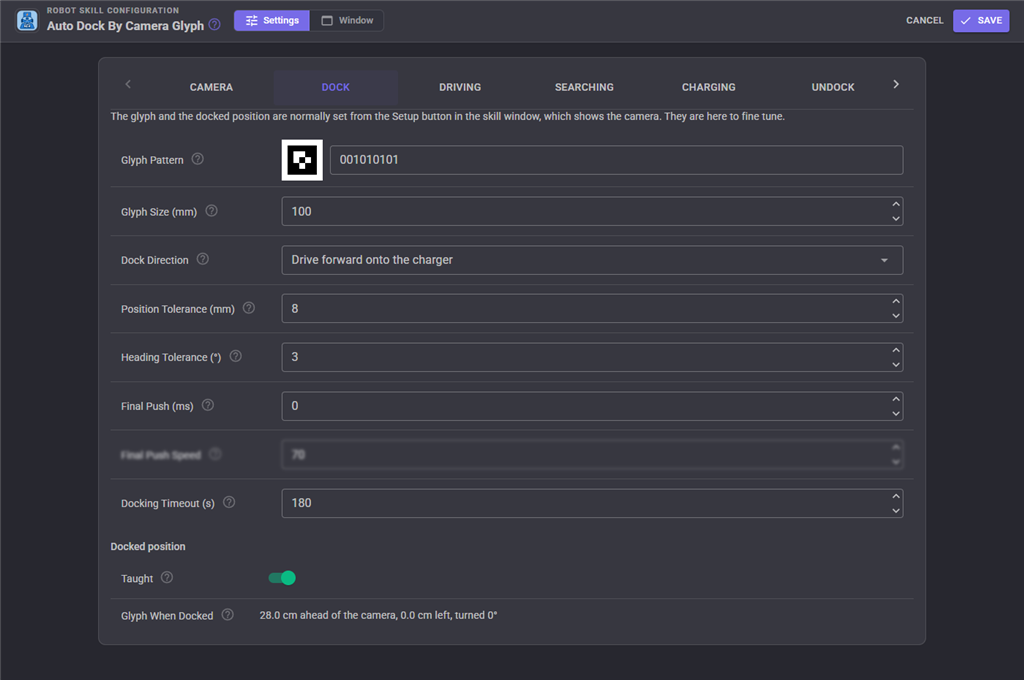Increase Final Push (ms) with the up arrow
Image resolution: width=1024 pixels, height=680 pixels.
896,398
